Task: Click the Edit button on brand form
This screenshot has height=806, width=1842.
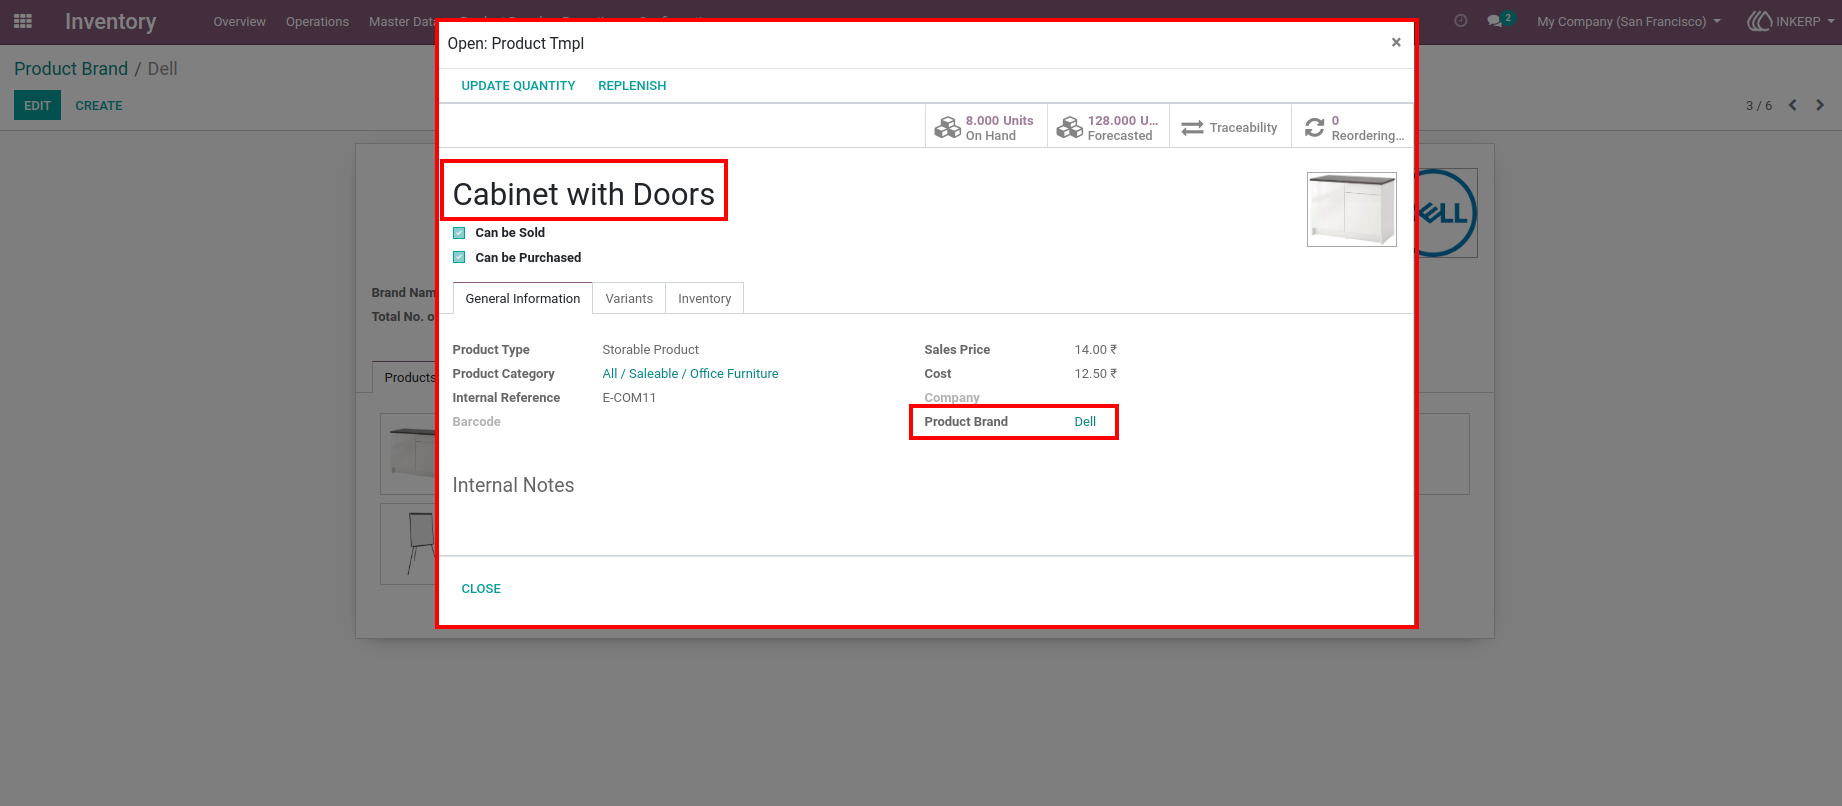Action: tap(37, 105)
